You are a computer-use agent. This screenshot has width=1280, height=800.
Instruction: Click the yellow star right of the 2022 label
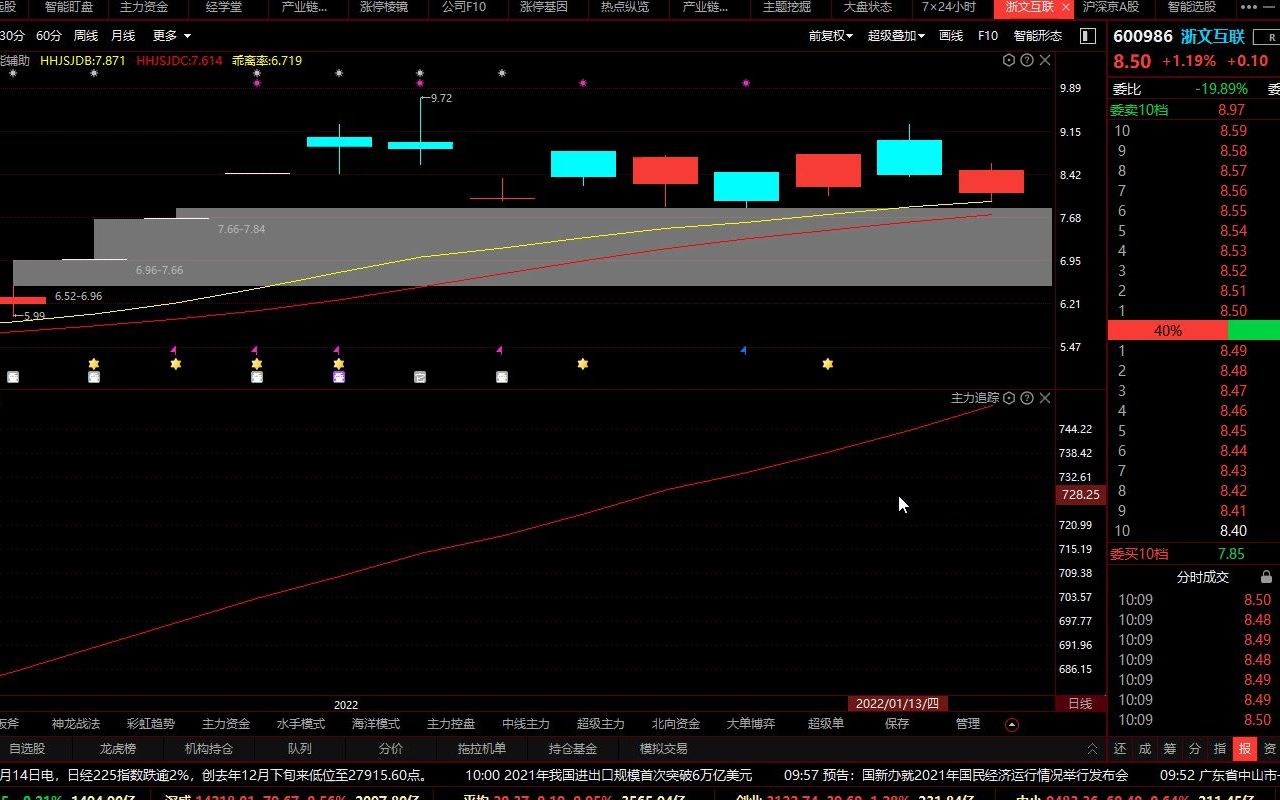click(x=583, y=364)
